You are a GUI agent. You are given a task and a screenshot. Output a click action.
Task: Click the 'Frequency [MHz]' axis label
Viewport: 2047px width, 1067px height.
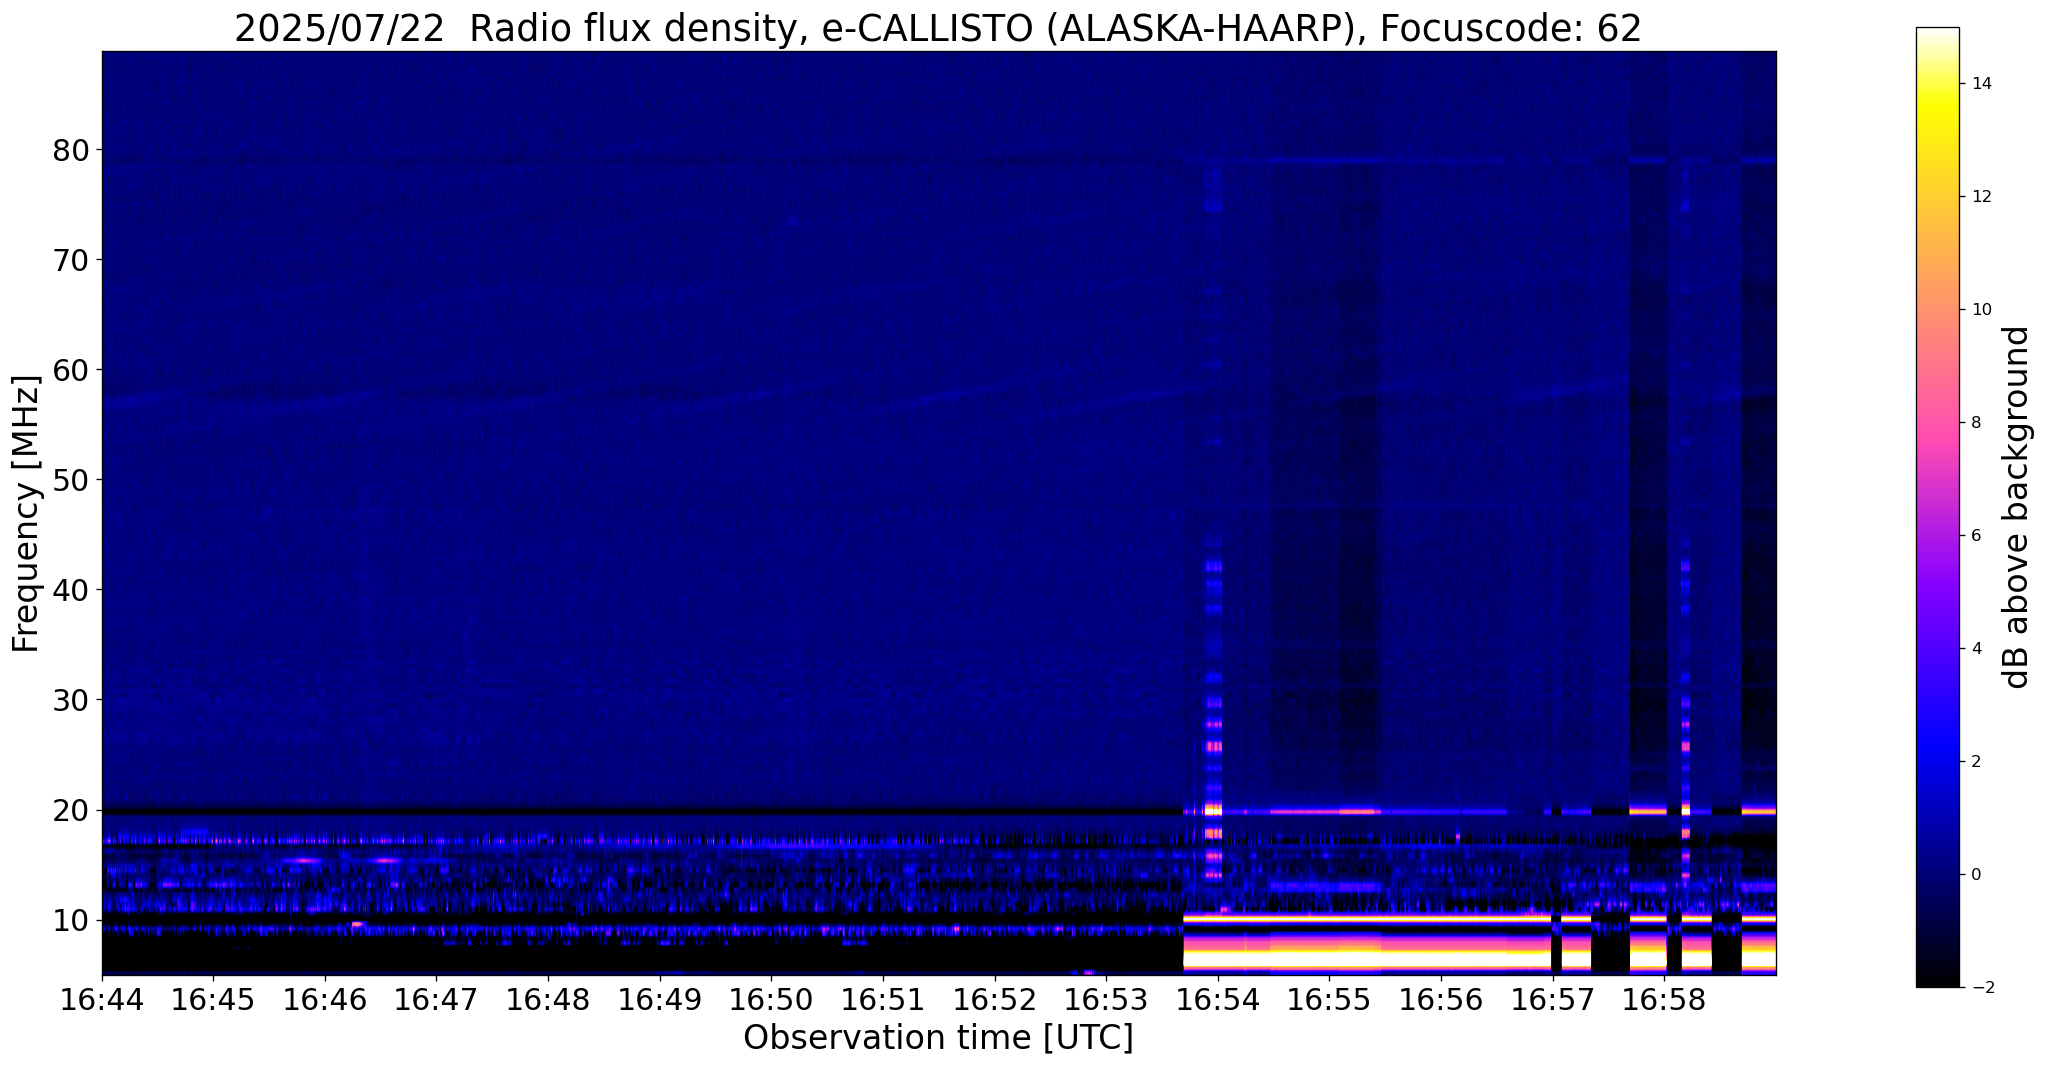[x=26, y=513]
